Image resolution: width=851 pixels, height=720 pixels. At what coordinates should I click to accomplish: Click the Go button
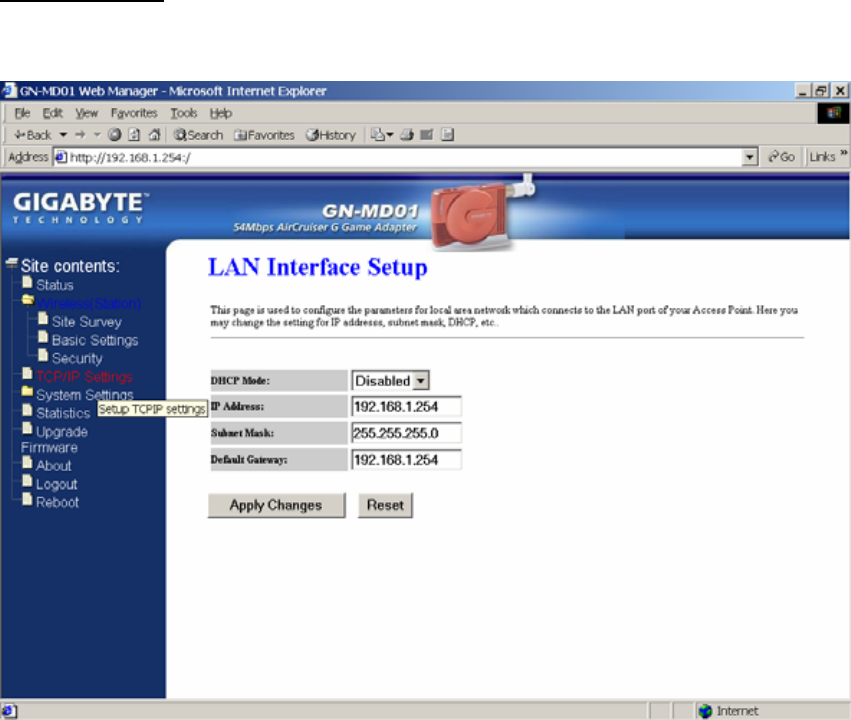(x=782, y=157)
